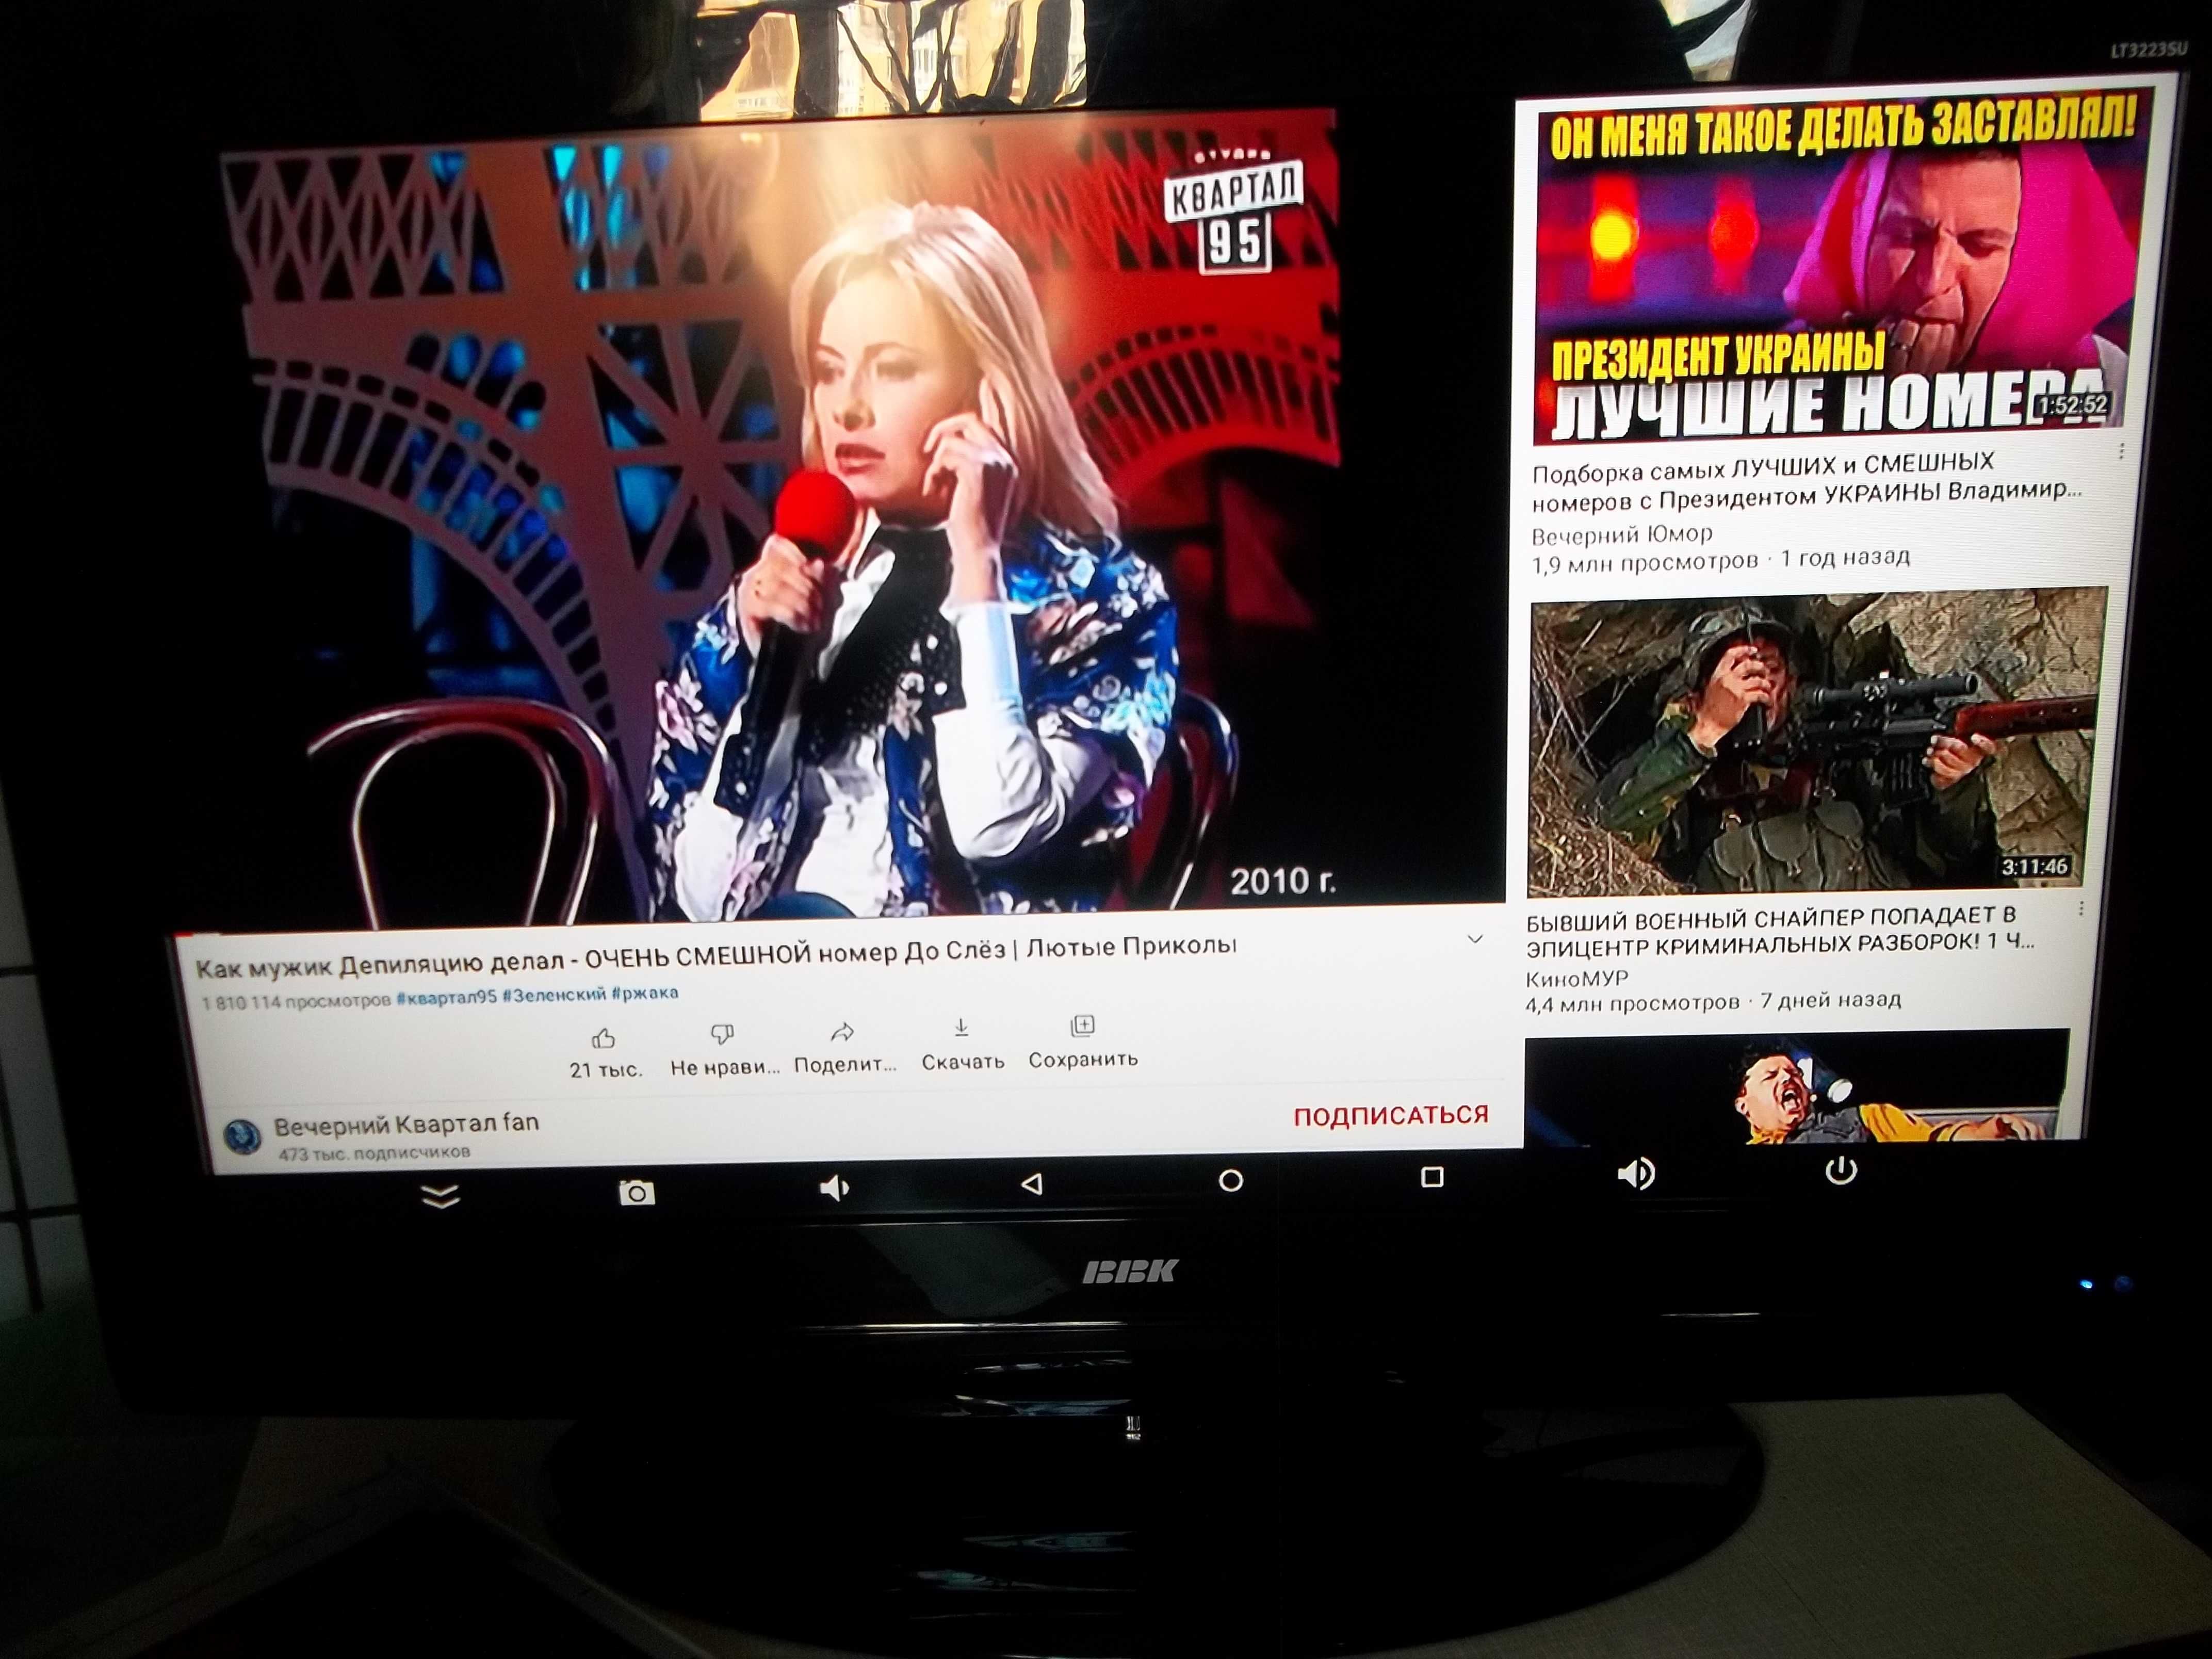2212x1659 pixels.
Task: Raise volume with louder speaker icon
Action: (x=1637, y=1173)
